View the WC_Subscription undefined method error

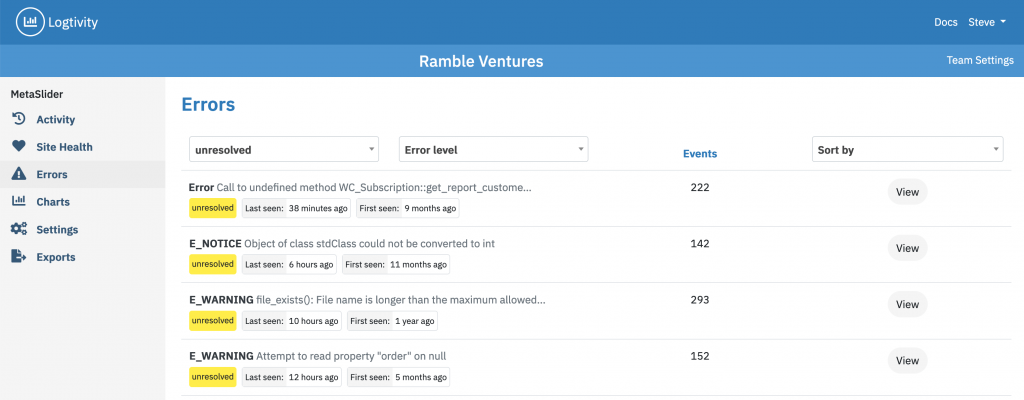click(x=907, y=192)
